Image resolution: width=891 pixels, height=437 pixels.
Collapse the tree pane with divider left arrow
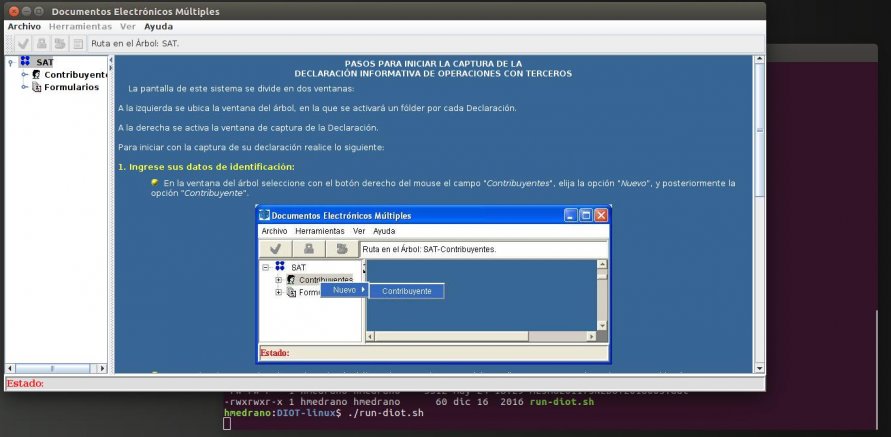coord(111,59)
